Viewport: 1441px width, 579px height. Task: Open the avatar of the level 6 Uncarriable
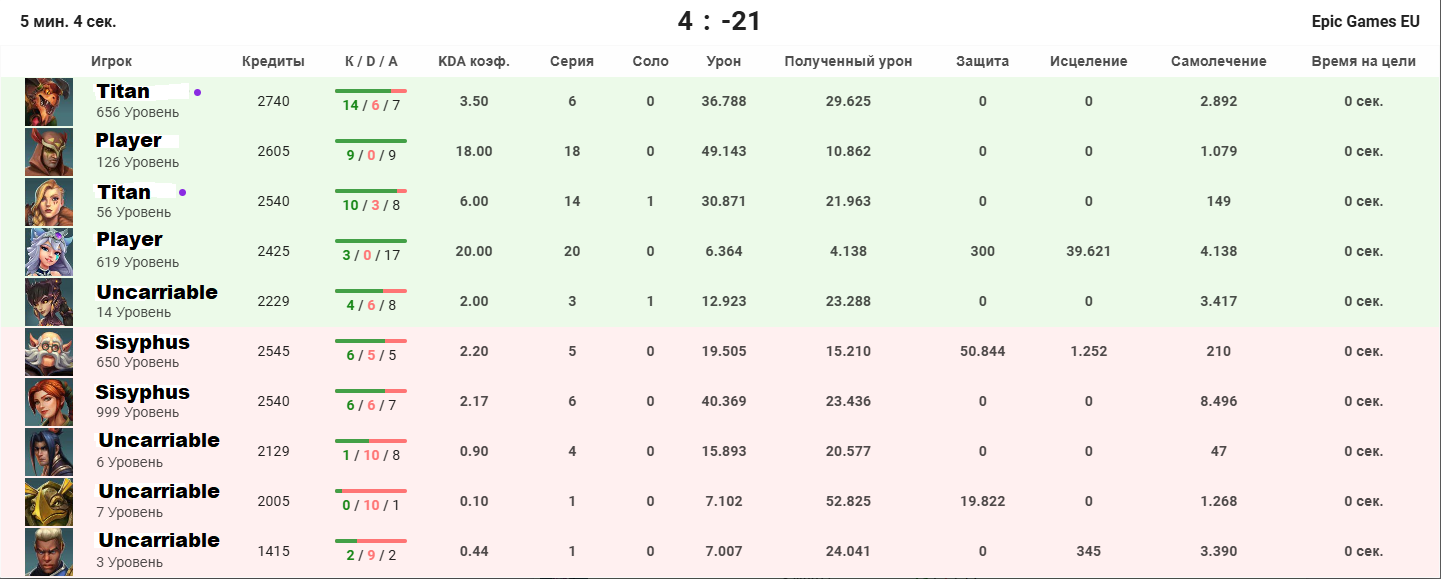coord(49,452)
